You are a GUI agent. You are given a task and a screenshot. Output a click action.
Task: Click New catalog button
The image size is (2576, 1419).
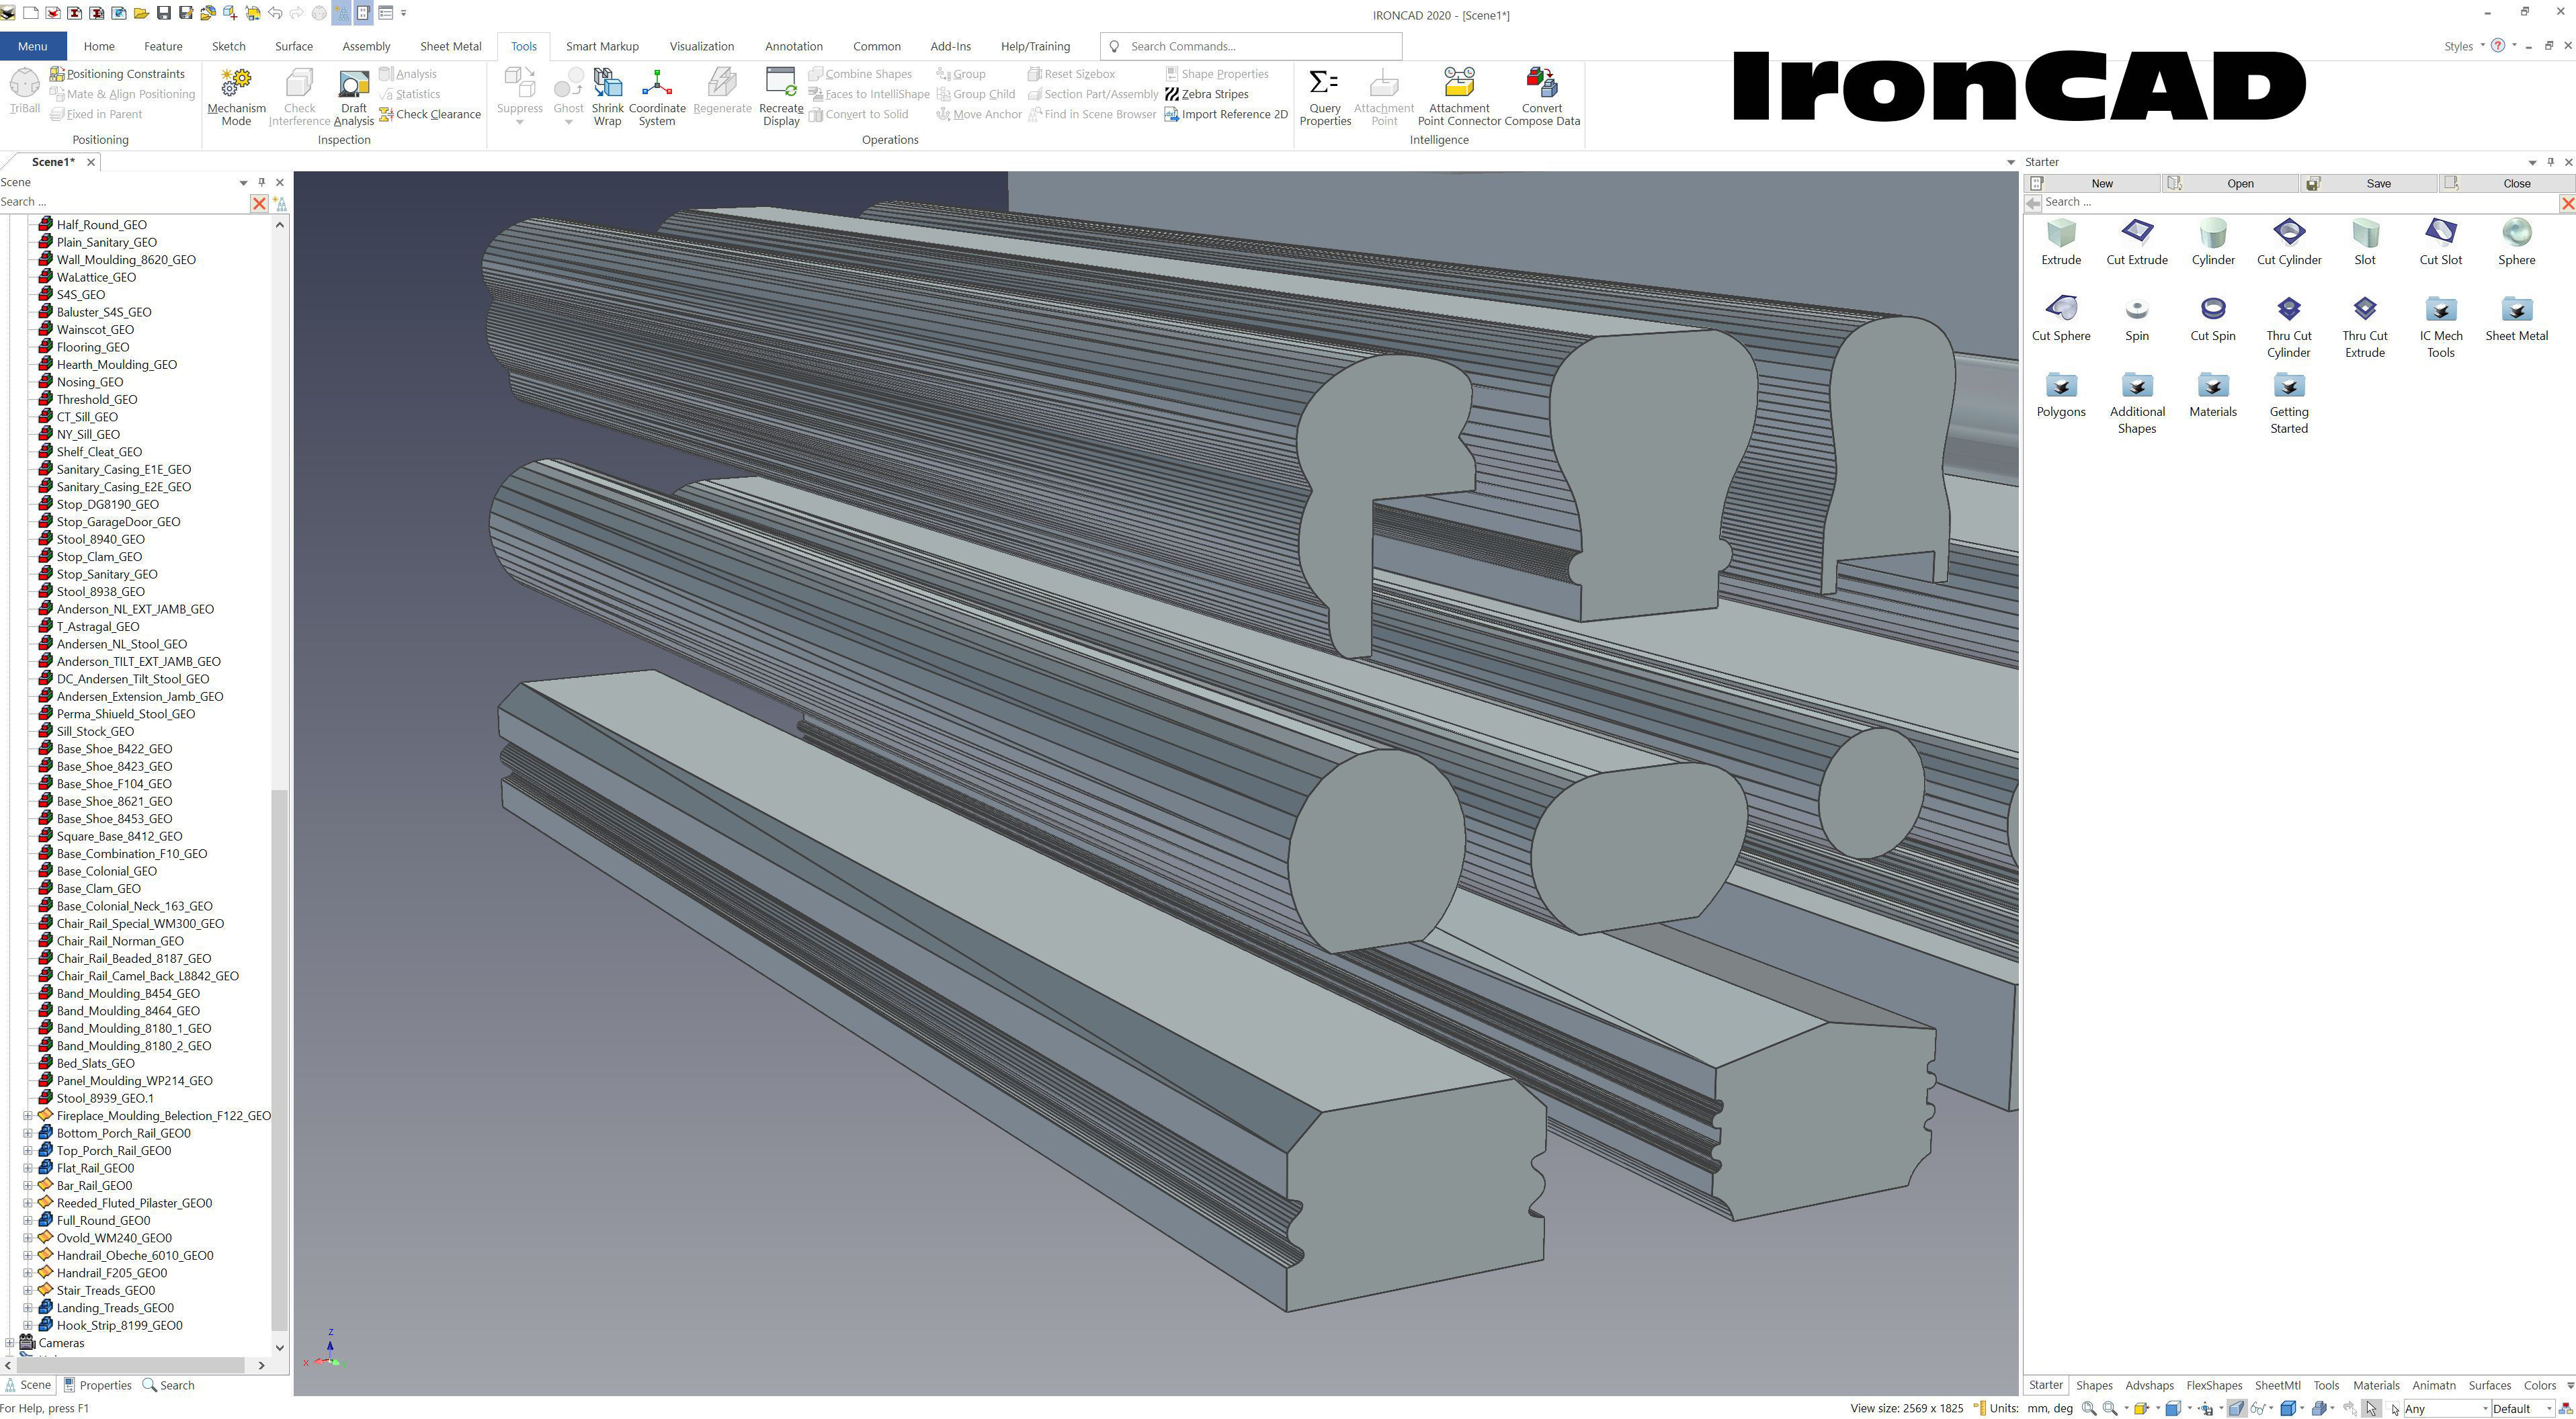pos(2092,183)
